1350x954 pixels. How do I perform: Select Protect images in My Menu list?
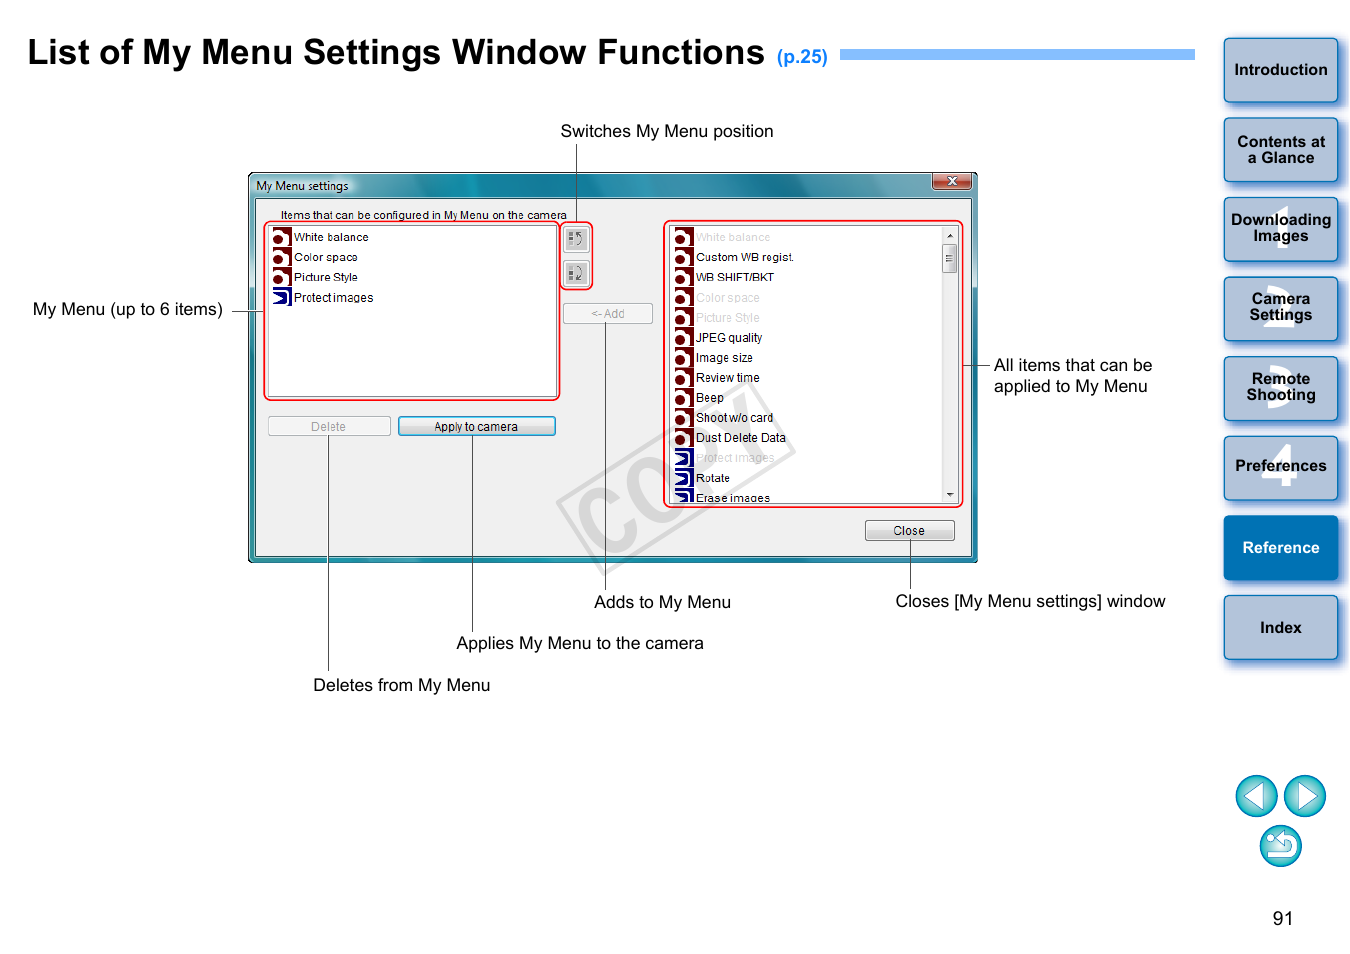[x=334, y=297]
